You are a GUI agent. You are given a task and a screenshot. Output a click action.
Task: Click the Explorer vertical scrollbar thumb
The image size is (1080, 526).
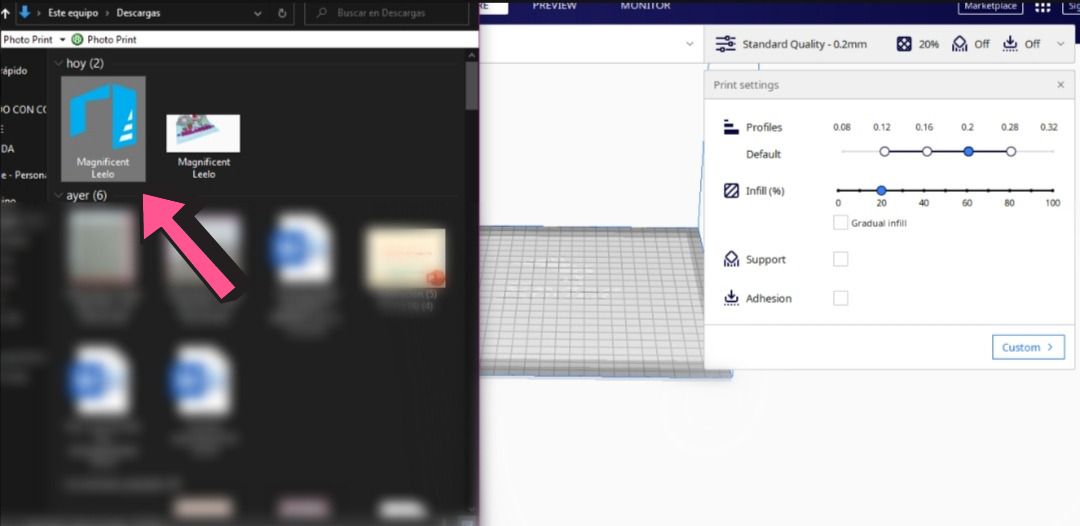click(x=472, y=85)
